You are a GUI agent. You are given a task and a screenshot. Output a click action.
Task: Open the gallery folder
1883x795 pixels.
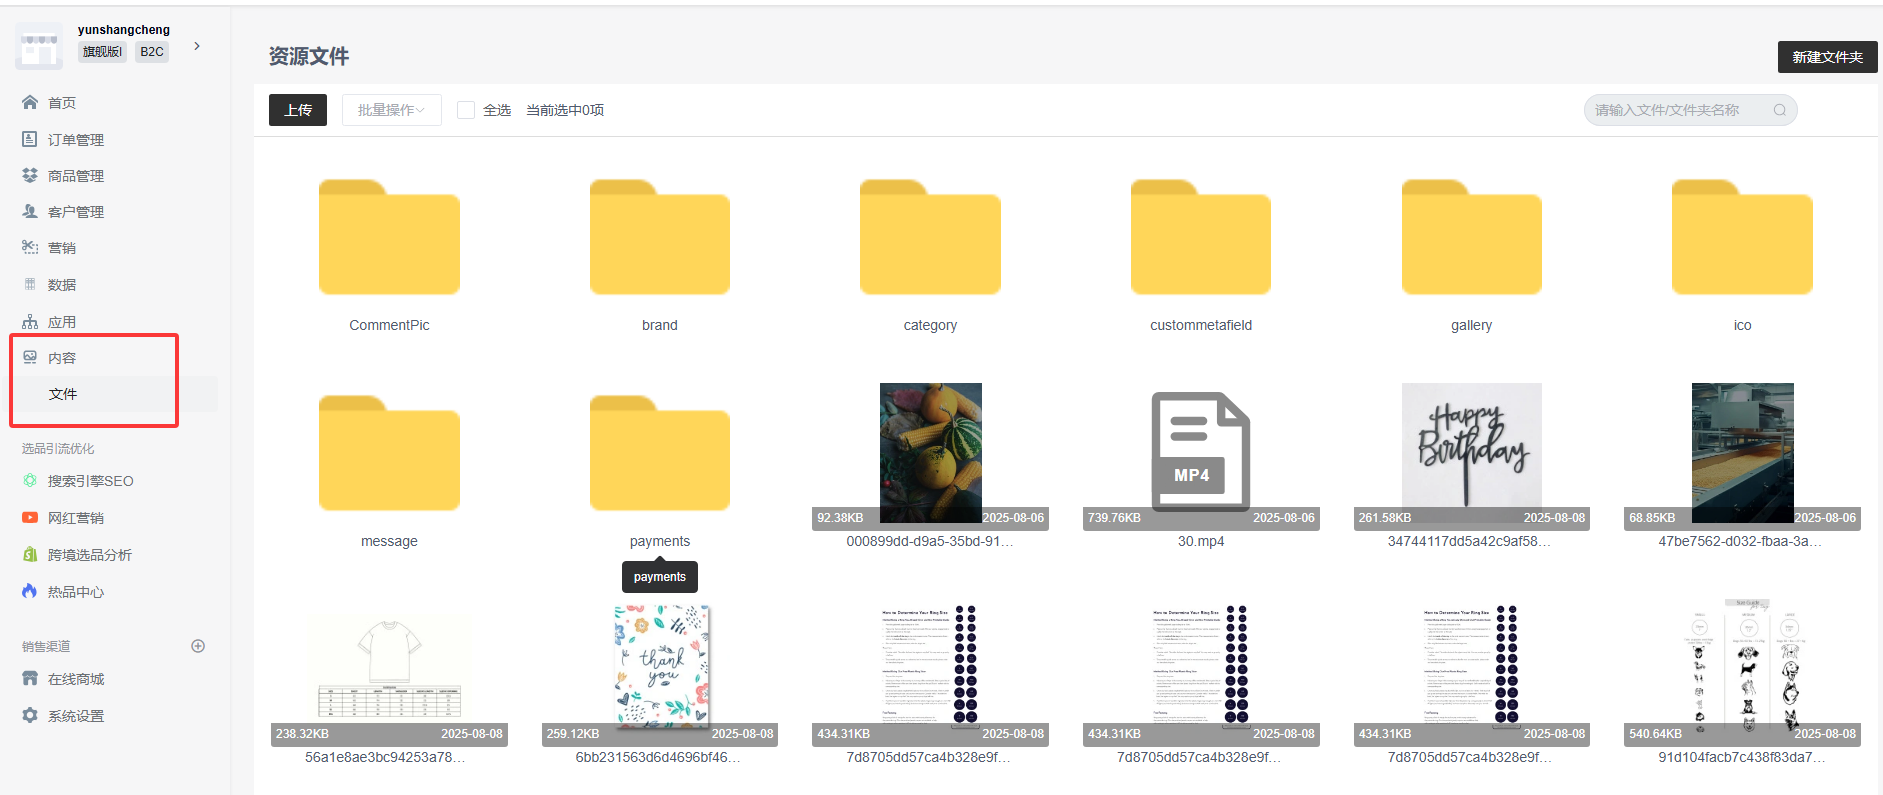click(1471, 240)
